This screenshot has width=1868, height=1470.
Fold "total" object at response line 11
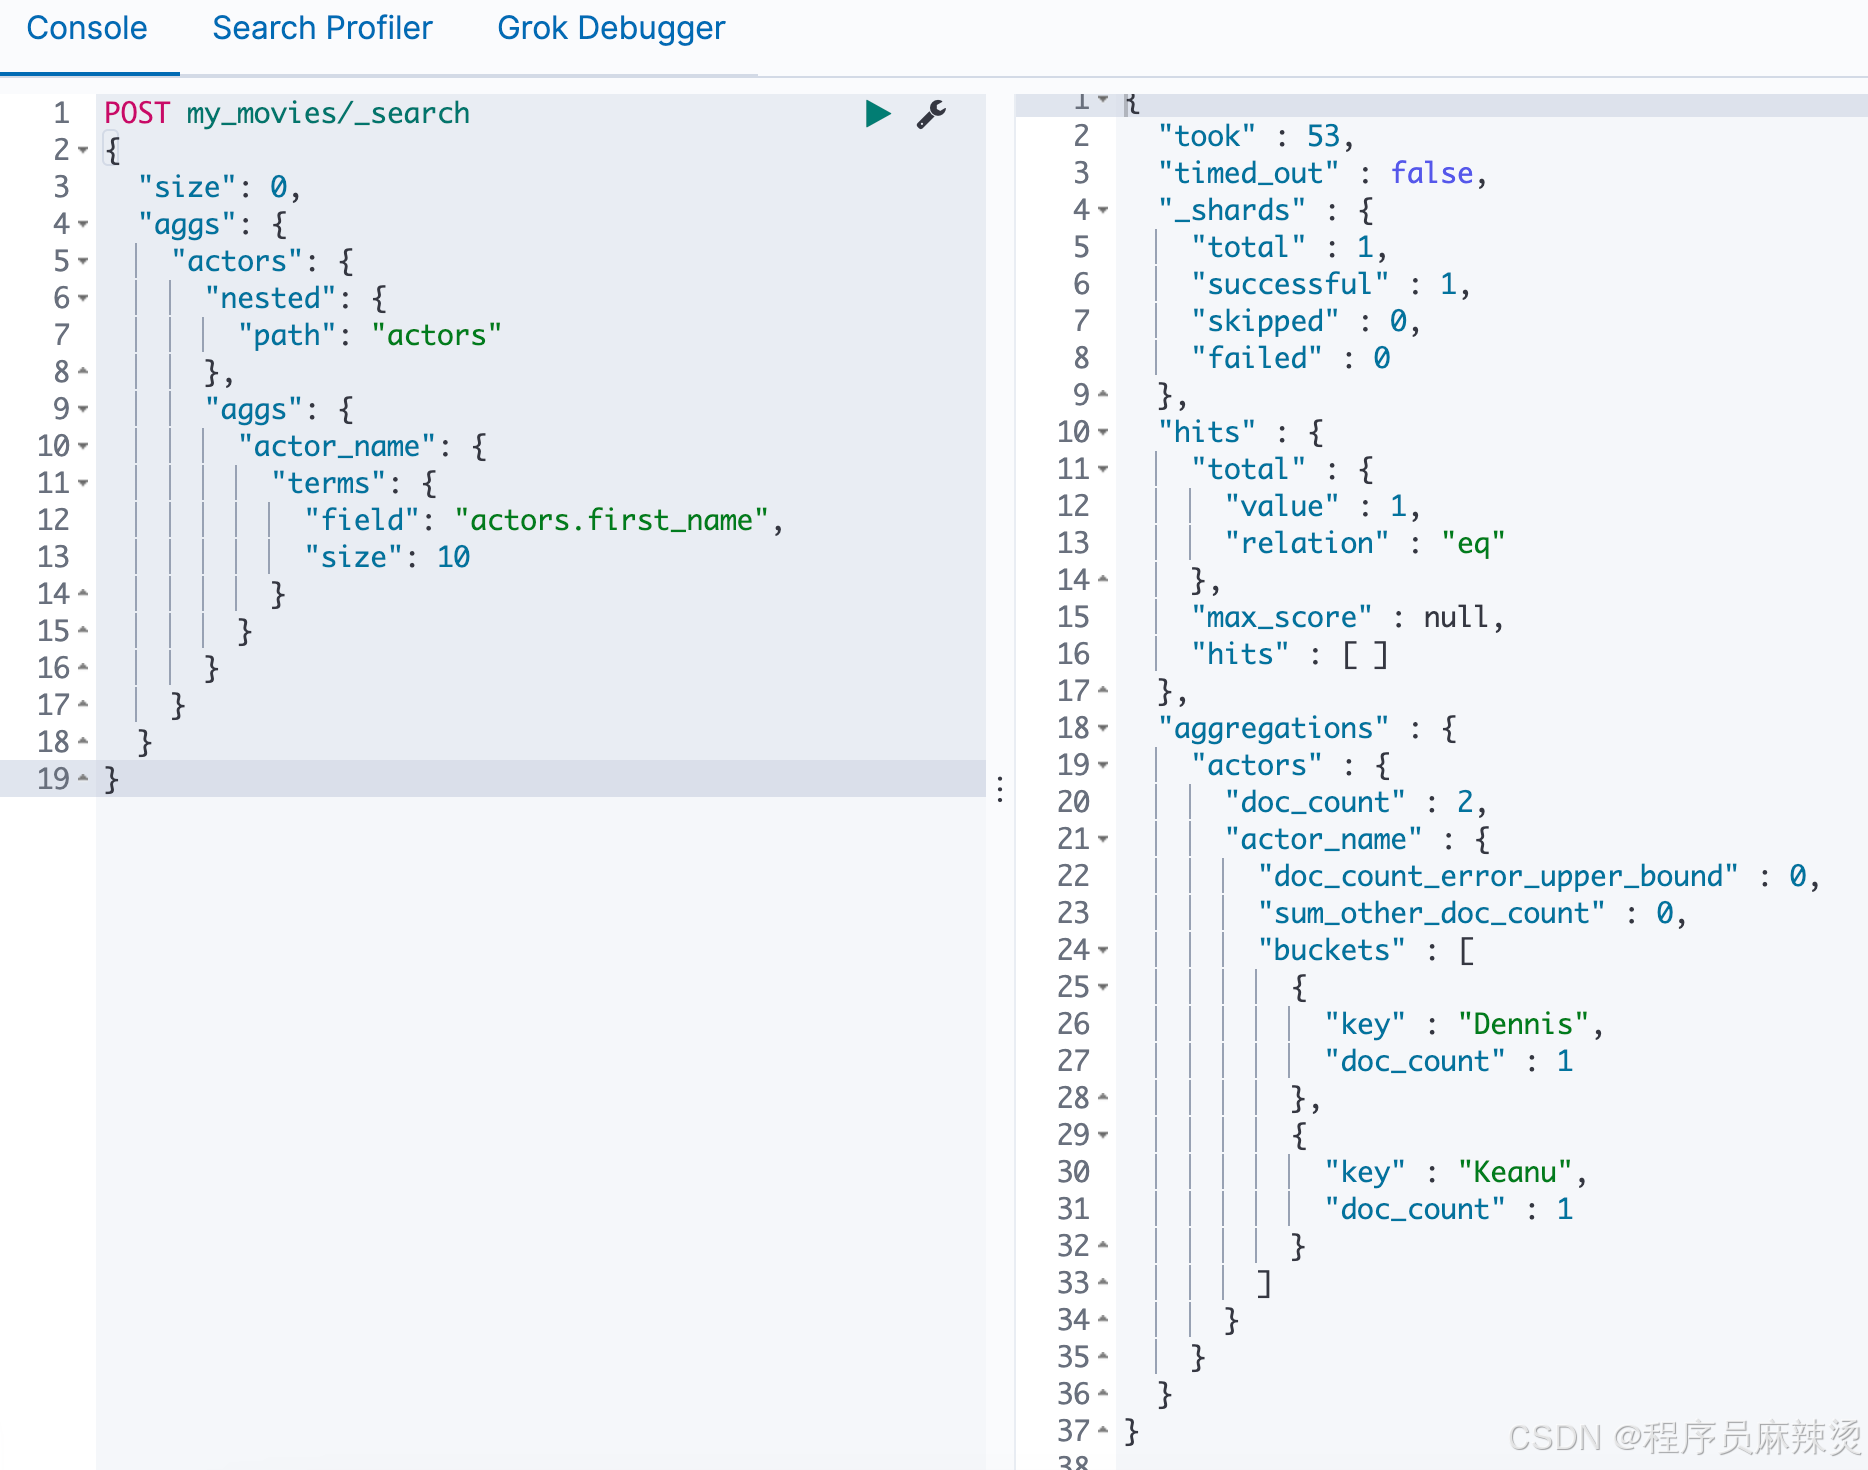point(1104,469)
